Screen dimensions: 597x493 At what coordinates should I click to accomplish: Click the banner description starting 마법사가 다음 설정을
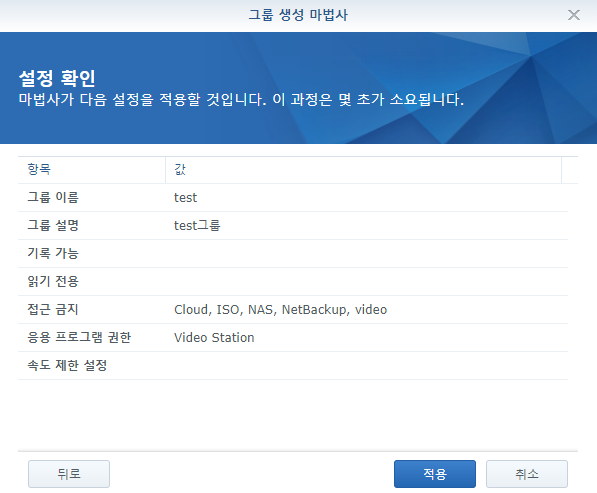(x=241, y=100)
